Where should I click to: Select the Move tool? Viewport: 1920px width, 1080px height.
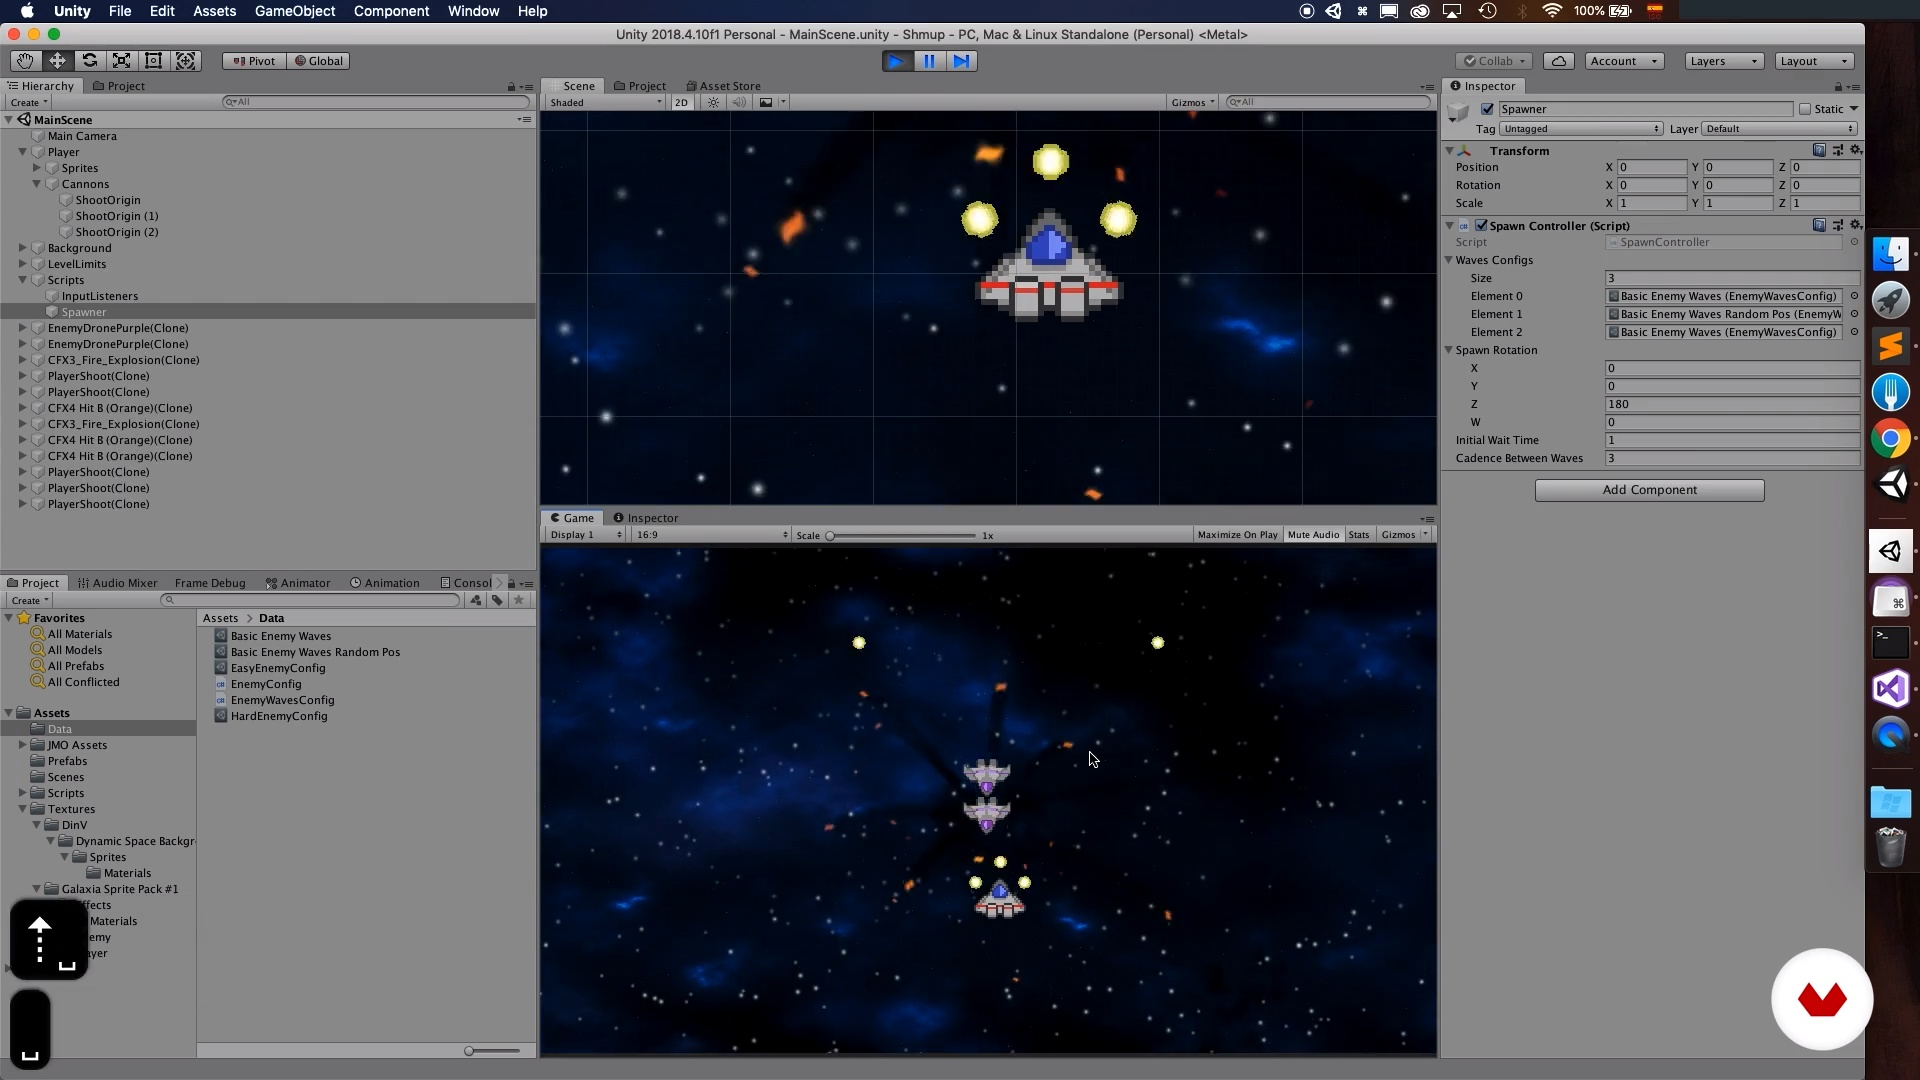(x=57, y=61)
